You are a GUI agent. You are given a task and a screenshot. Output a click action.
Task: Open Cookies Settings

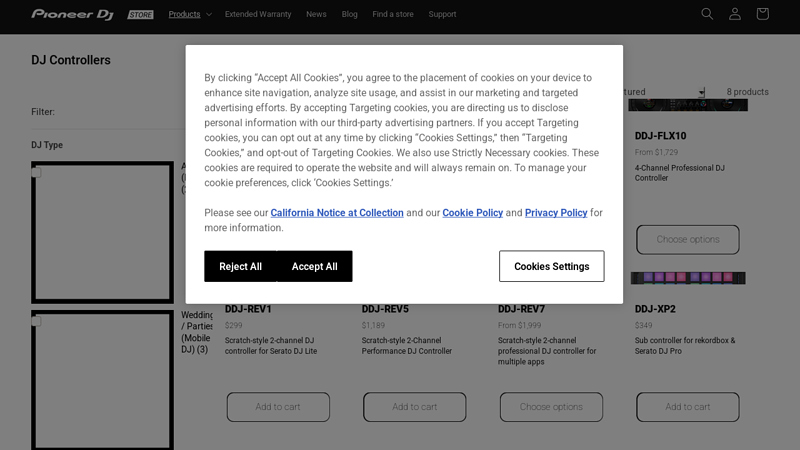[x=551, y=266]
